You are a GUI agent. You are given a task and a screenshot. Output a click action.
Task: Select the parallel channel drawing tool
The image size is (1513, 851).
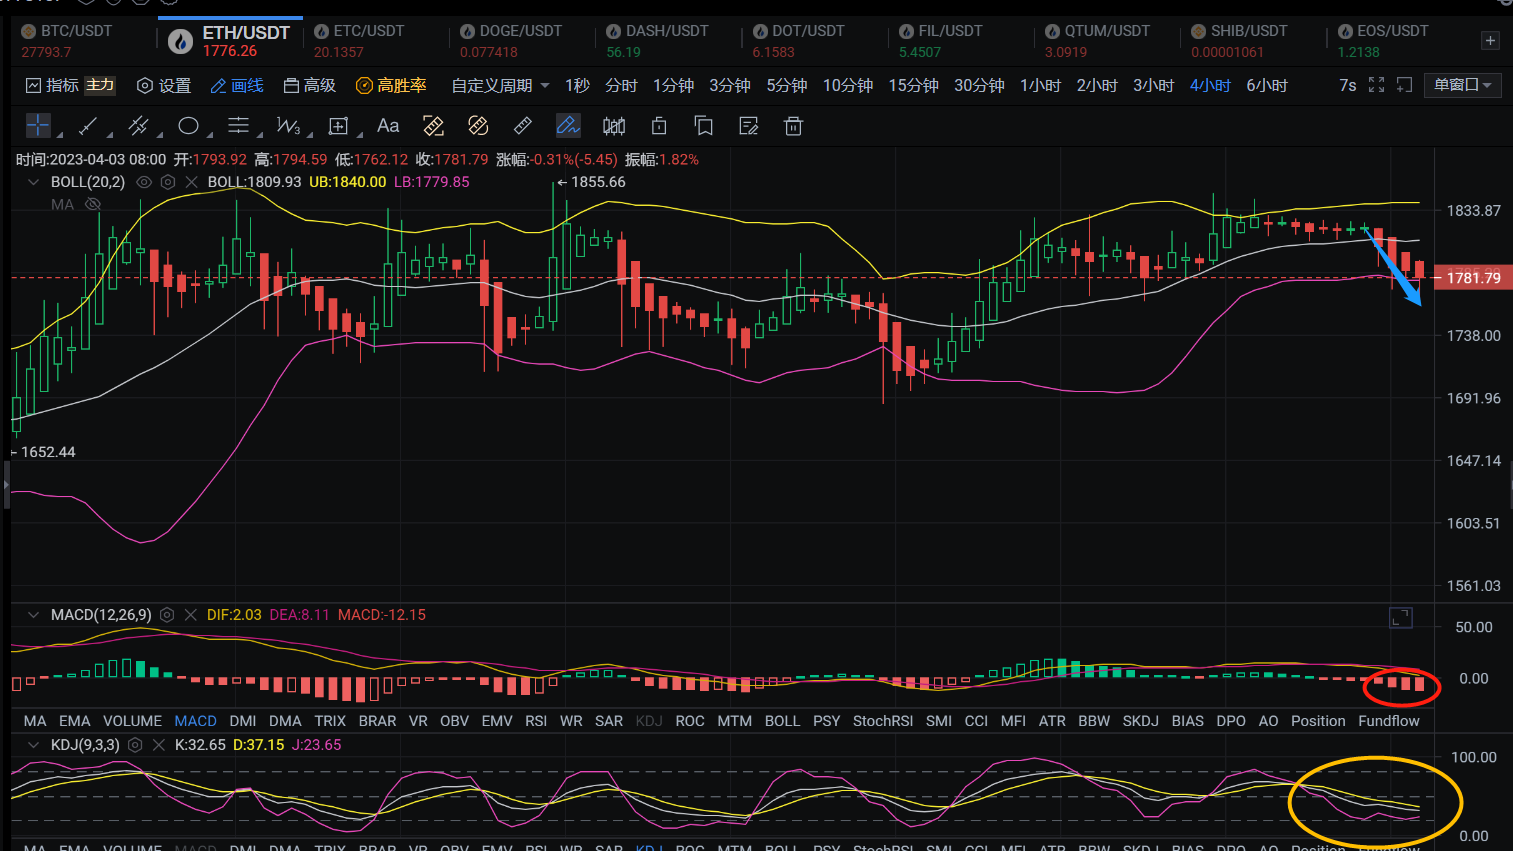click(x=138, y=126)
